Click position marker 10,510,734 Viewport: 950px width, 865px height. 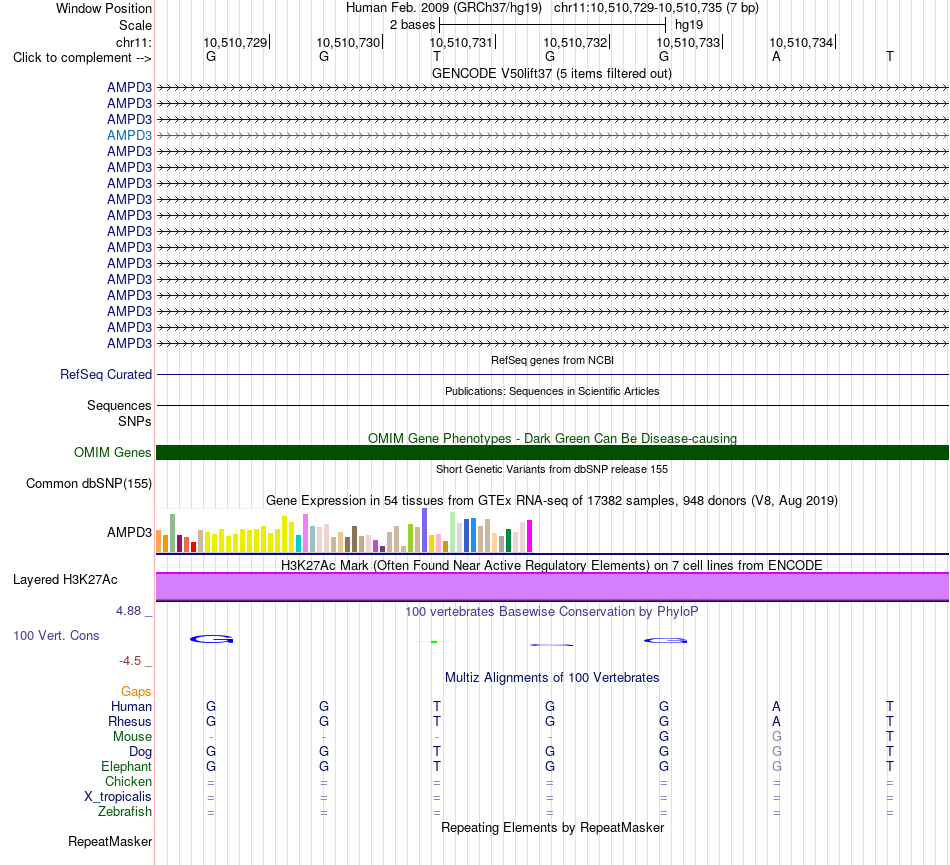tap(801, 42)
